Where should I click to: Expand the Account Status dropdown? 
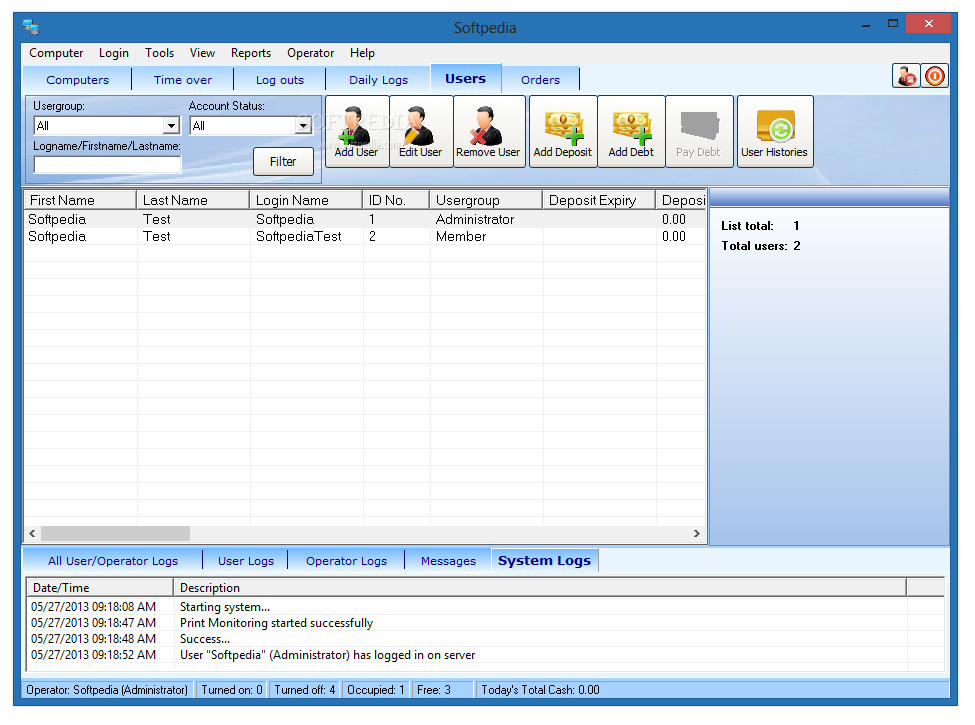coord(303,126)
